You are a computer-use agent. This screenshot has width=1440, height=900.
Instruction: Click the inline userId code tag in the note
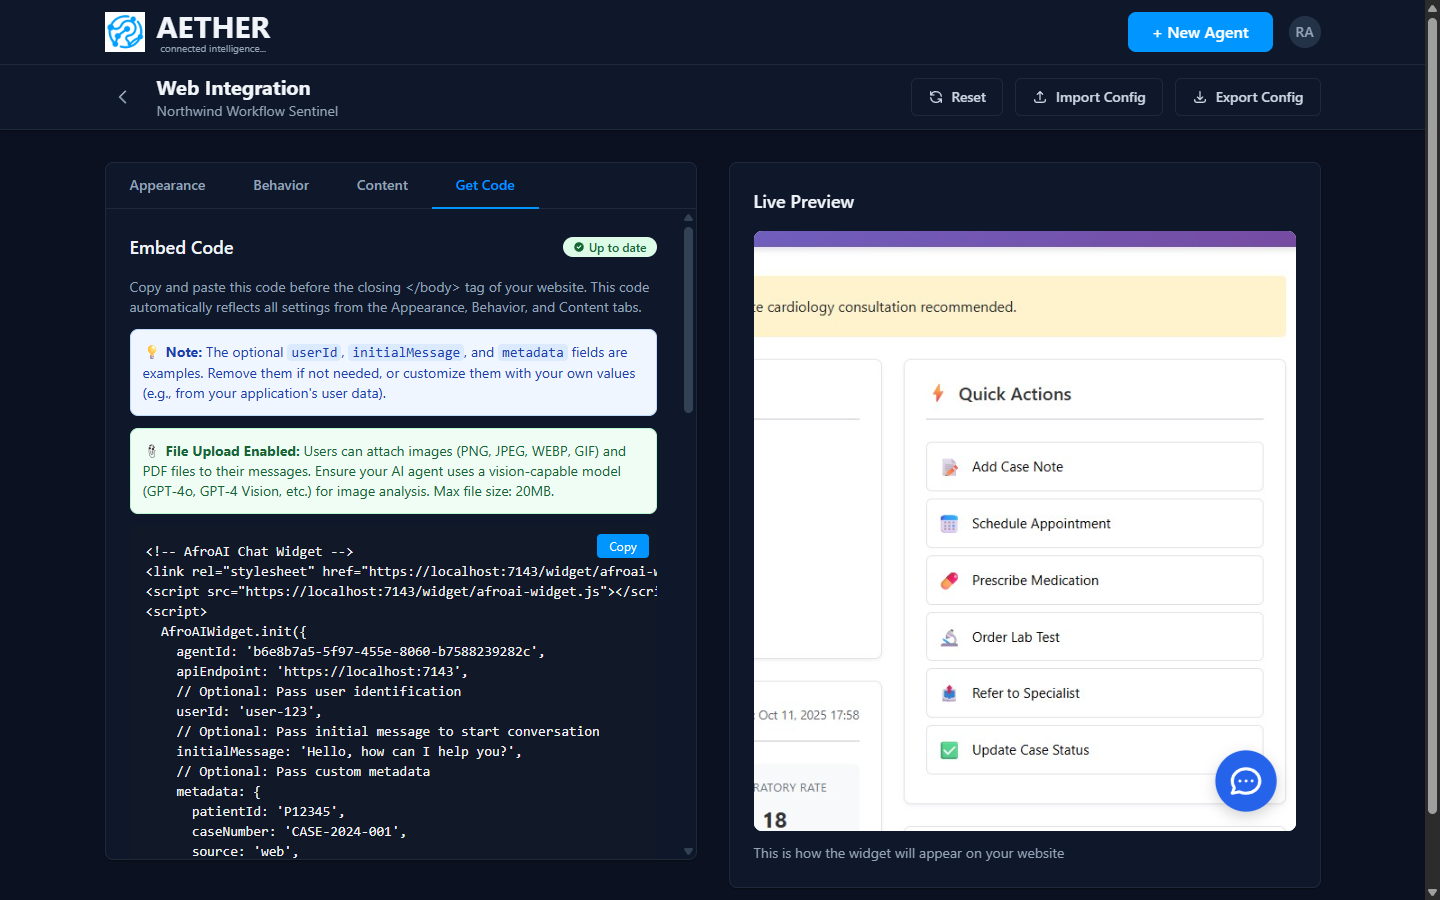tap(314, 353)
